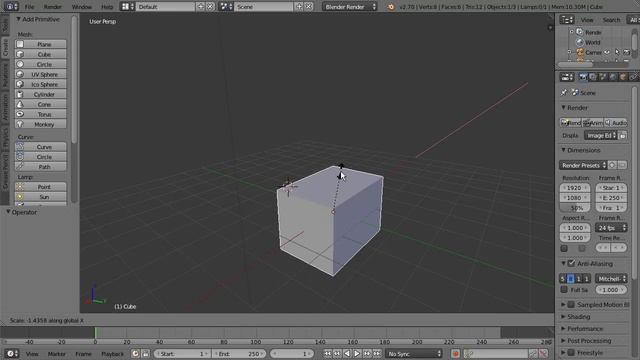
Task: Add a curve Circle object
Action: (x=40, y=157)
